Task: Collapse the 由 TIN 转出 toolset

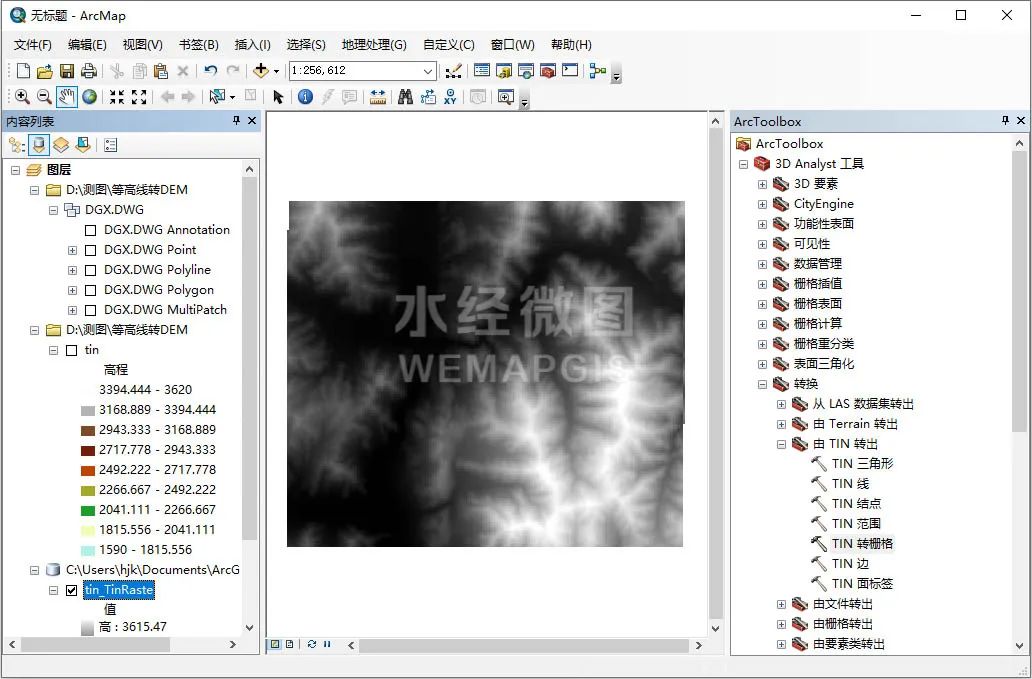Action: 781,444
